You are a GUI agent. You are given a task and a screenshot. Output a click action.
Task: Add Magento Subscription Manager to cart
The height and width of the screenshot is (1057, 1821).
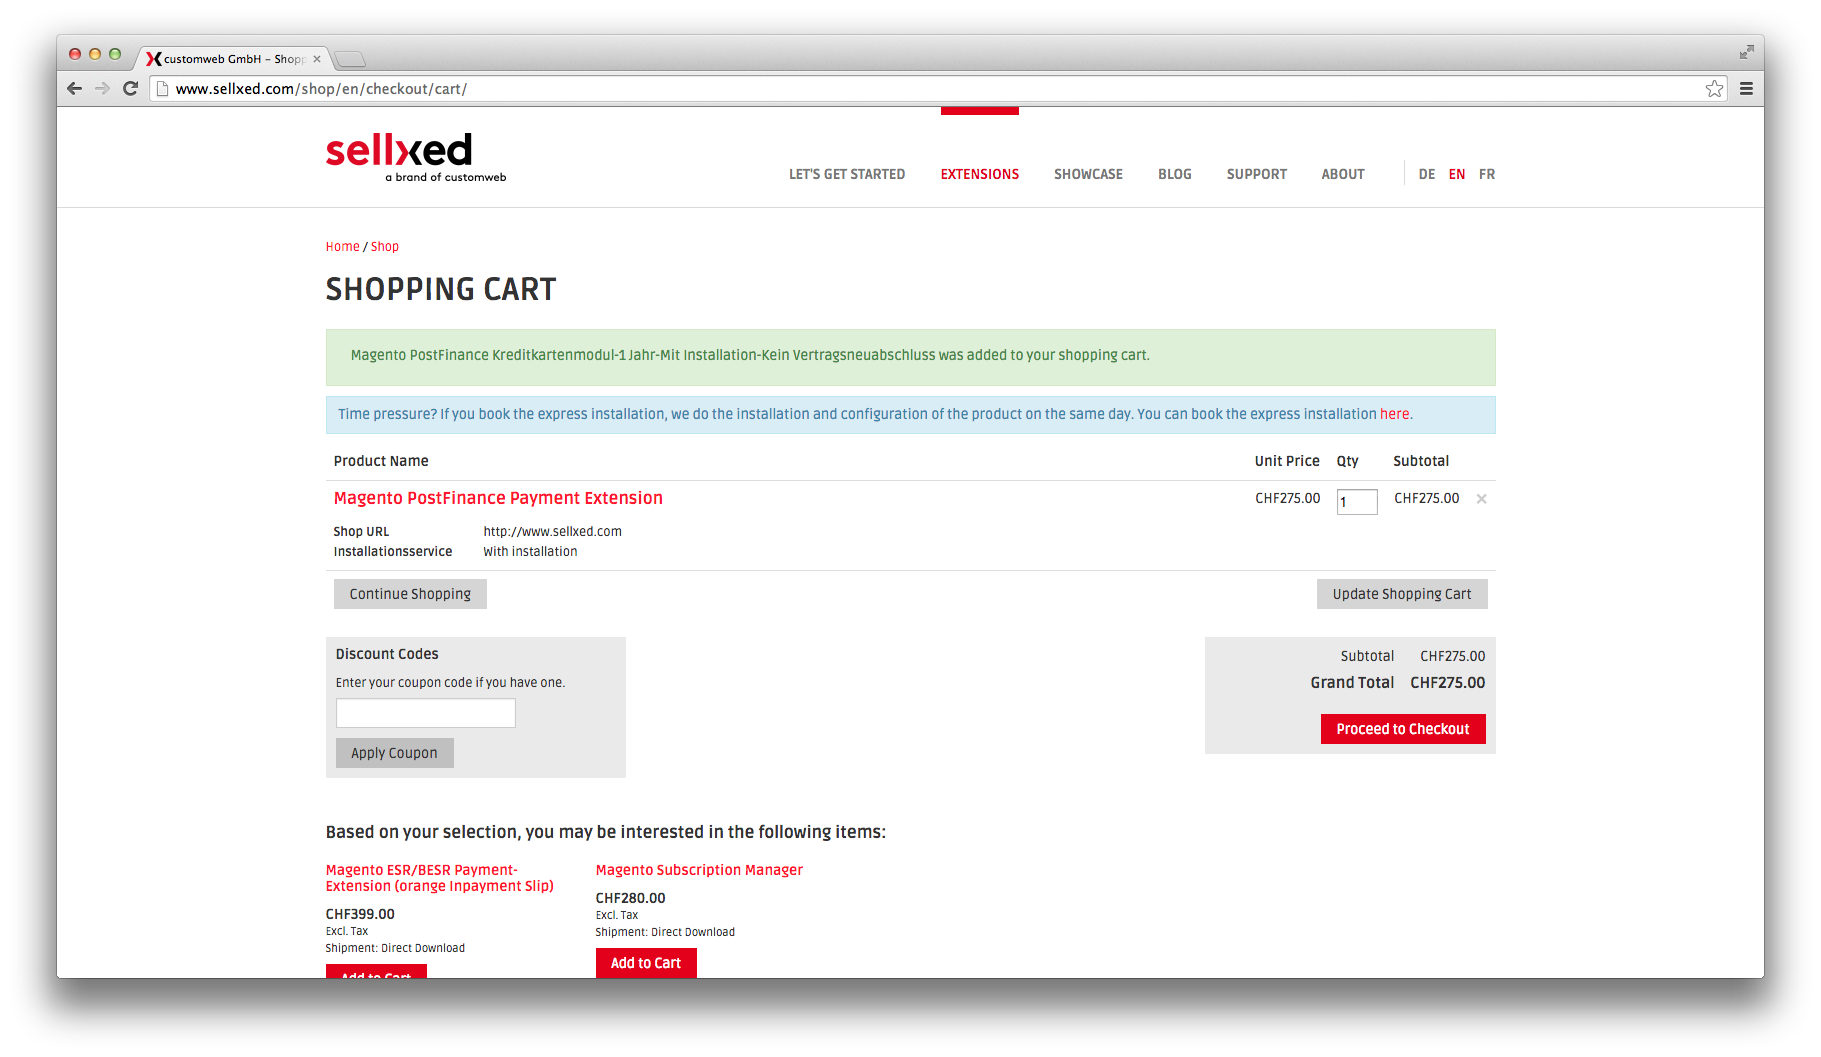(646, 963)
